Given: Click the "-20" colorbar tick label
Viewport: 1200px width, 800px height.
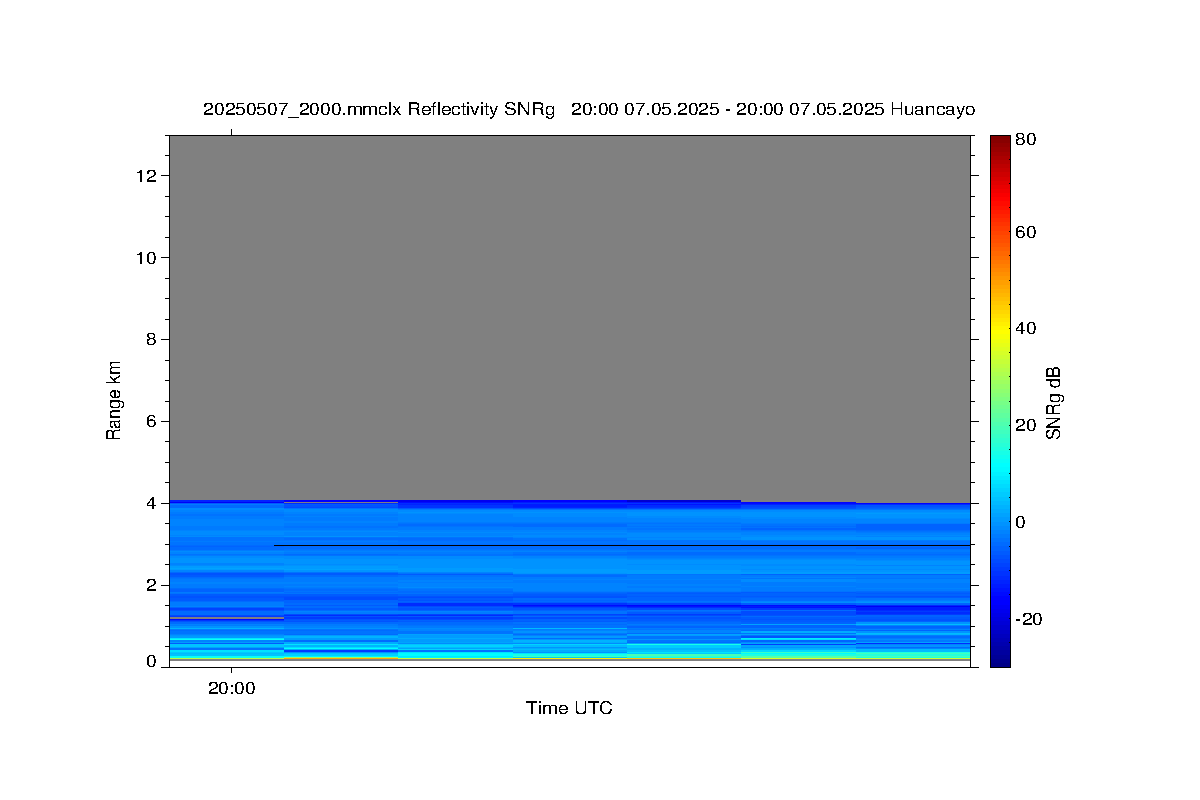Looking at the screenshot, I should tap(1028, 619).
